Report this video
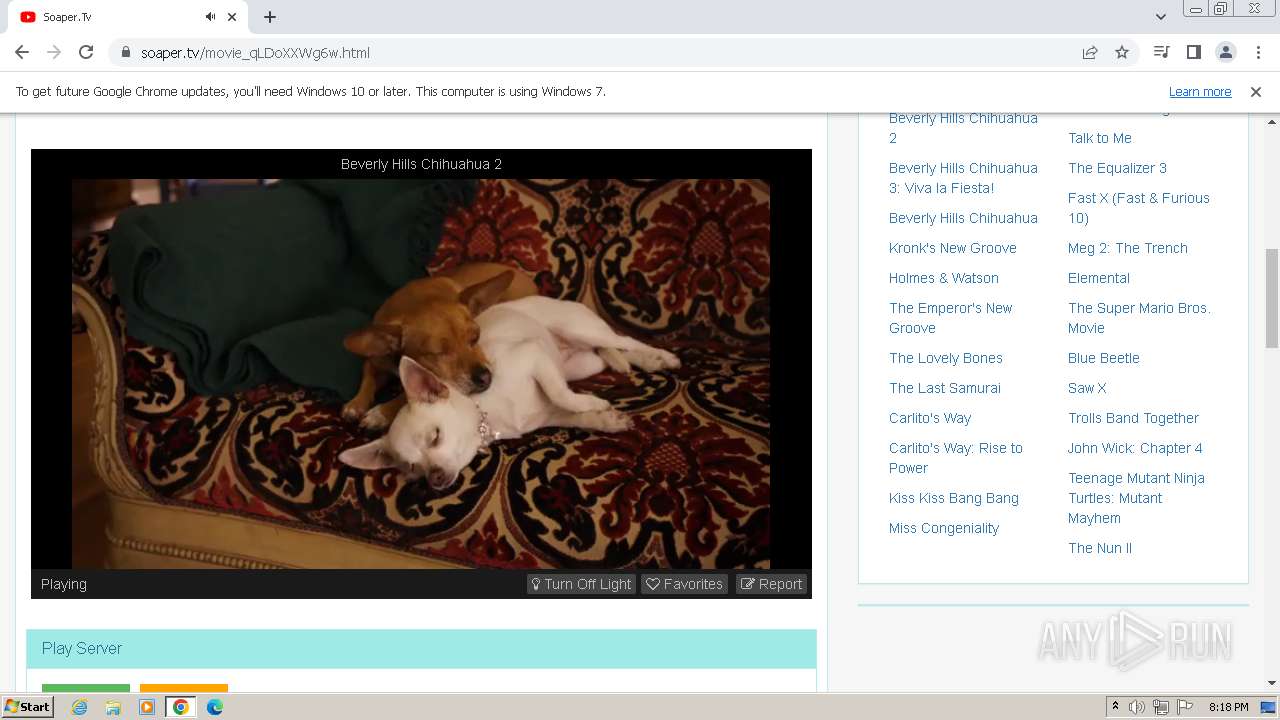The width and height of the screenshot is (1280, 720). pos(772,584)
